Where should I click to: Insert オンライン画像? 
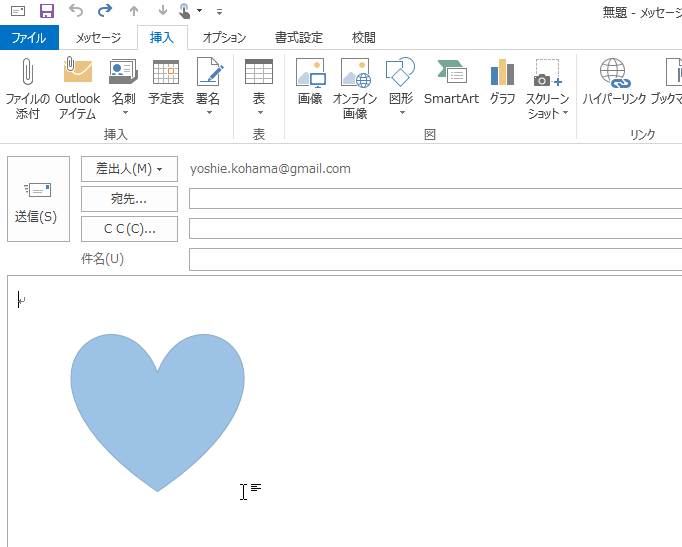(355, 88)
